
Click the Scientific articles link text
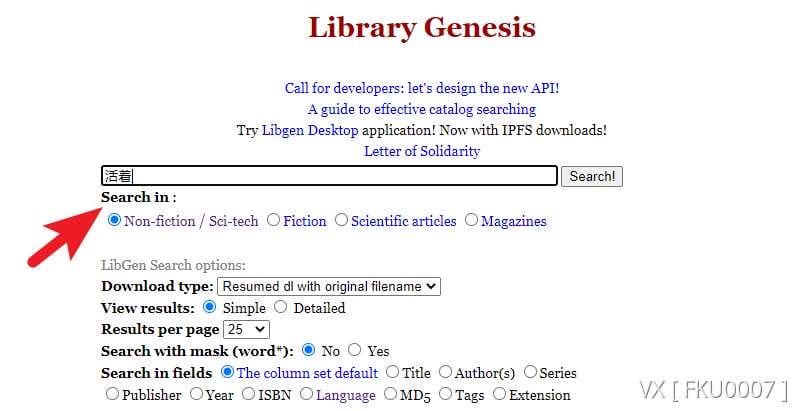pyautogui.click(x=404, y=221)
